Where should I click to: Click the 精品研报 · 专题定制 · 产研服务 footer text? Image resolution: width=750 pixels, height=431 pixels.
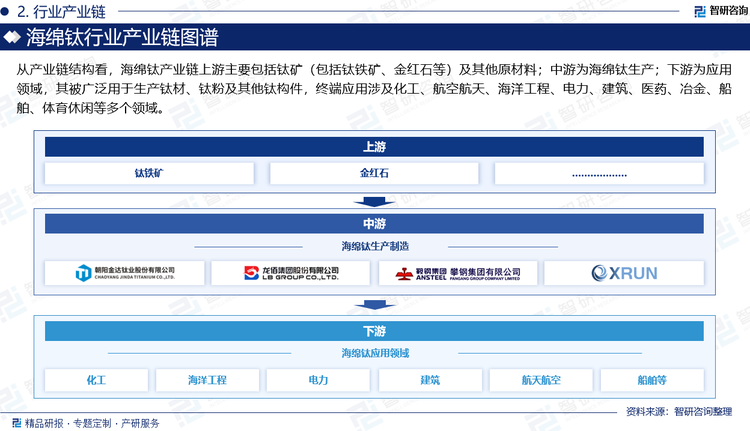[92, 423]
